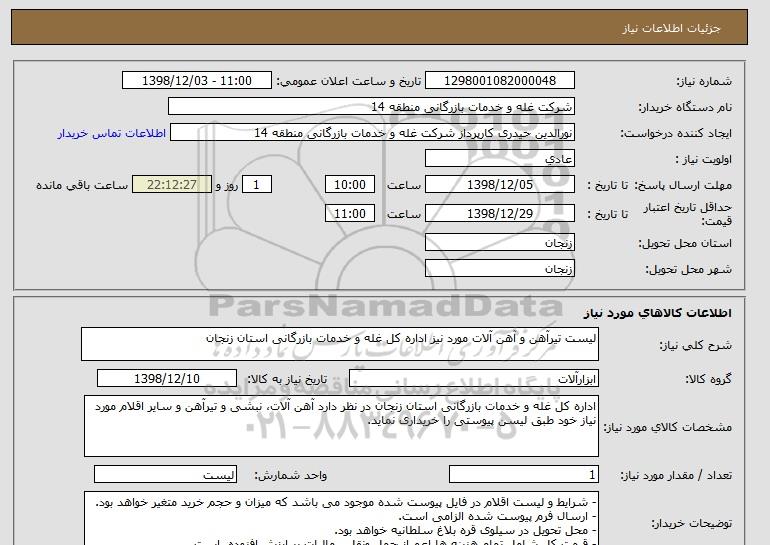Click the مشخصات کالای مورد نیاز text area

coord(341,426)
